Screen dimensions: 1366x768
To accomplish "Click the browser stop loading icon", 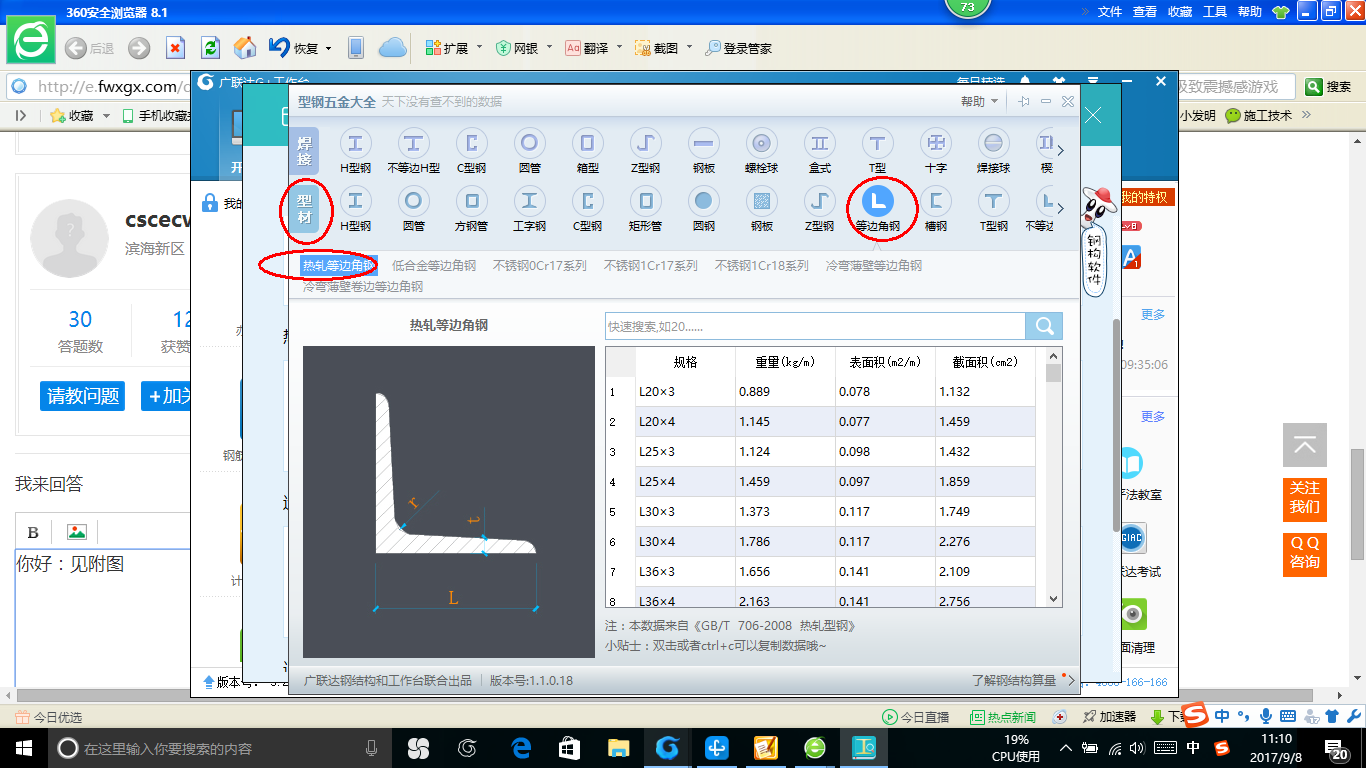I will [175, 48].
